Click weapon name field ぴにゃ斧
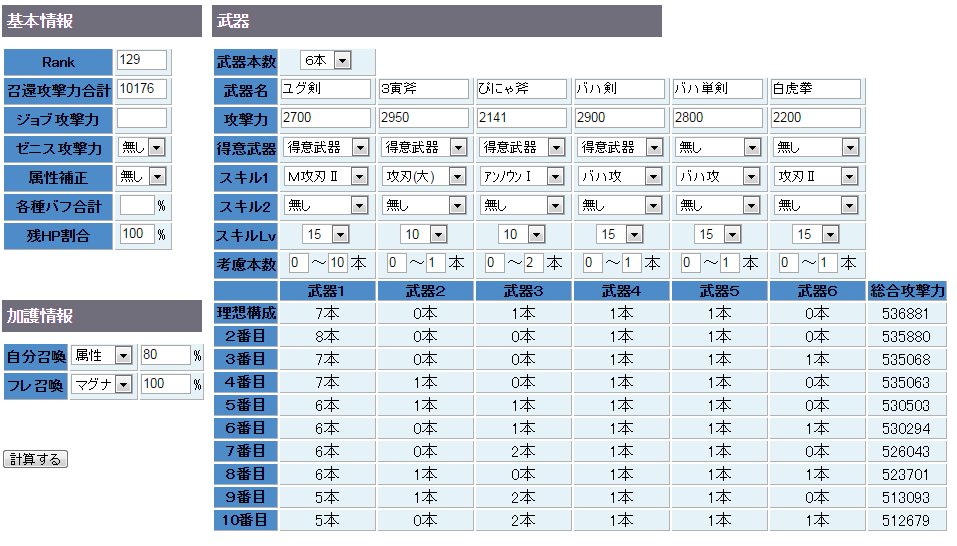Image resolution: width=957 pixels, height=546 pixels. tap(521, 88)
